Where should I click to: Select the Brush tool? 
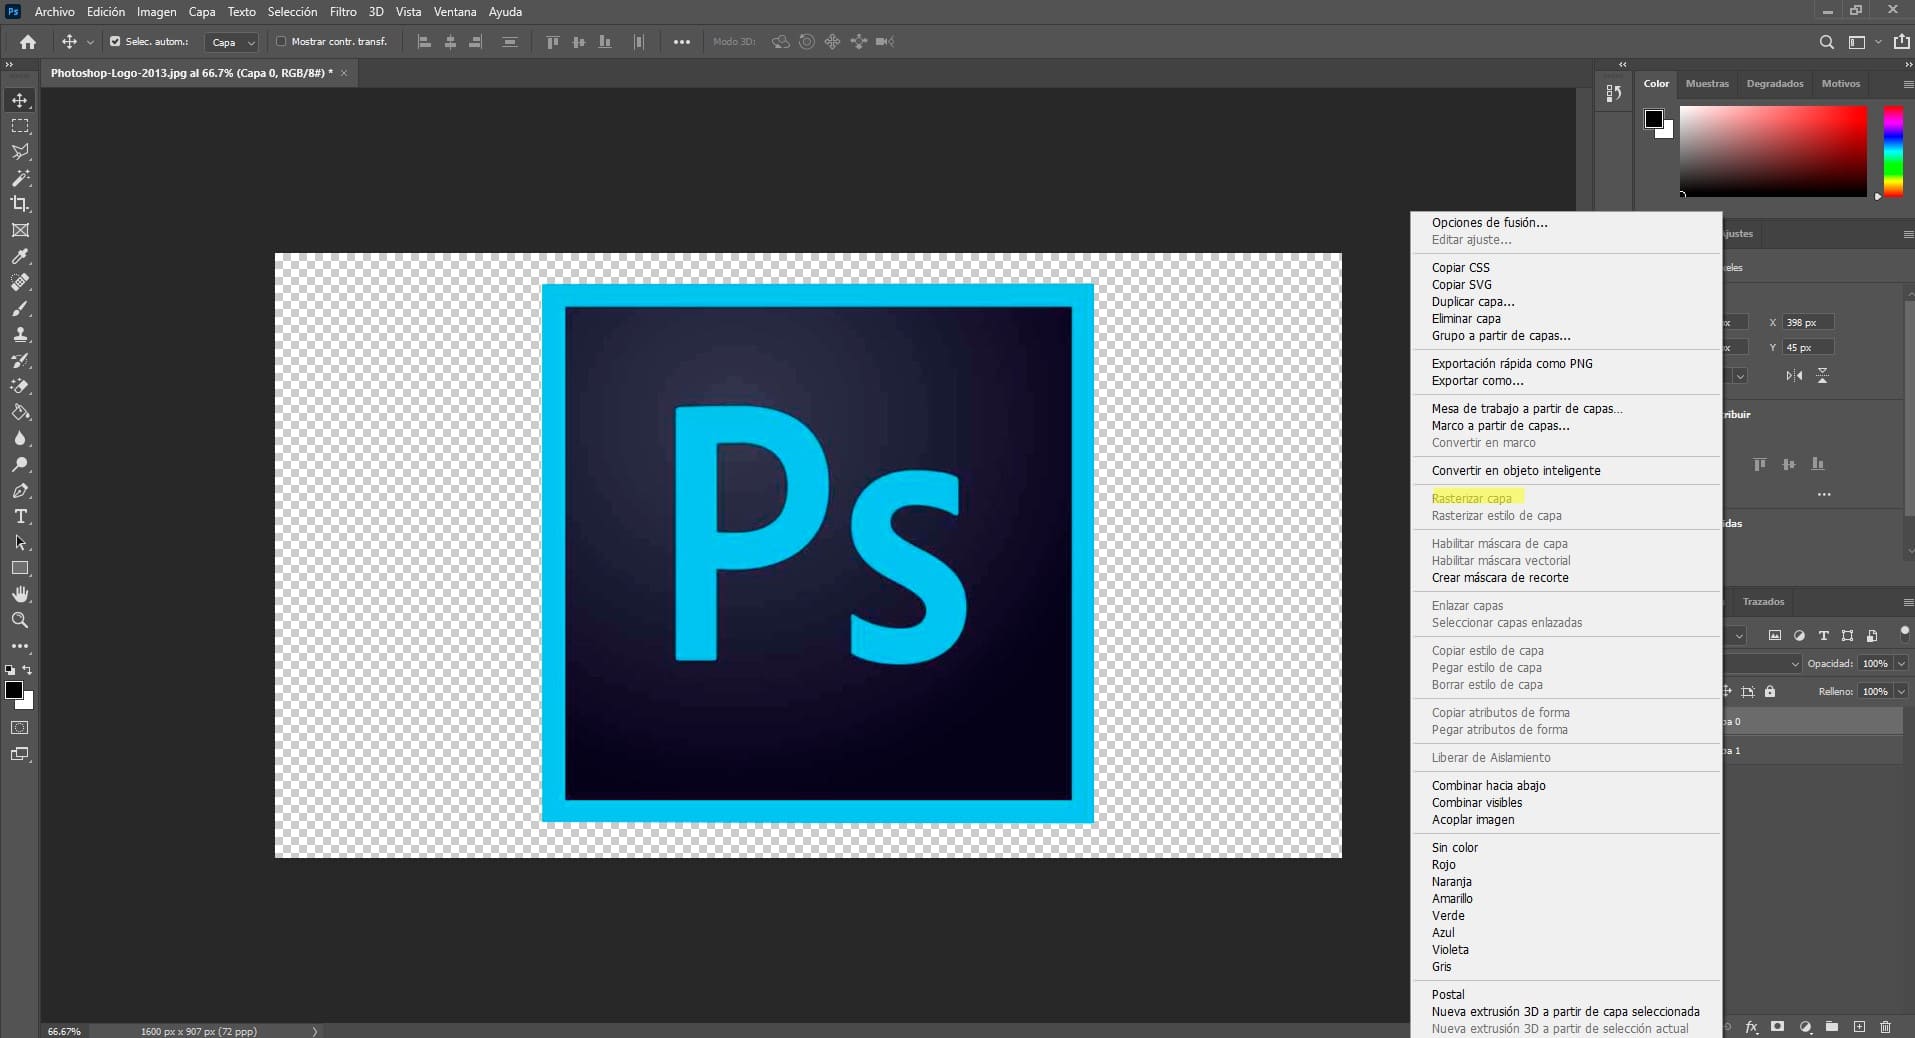[x=20, y=308]
